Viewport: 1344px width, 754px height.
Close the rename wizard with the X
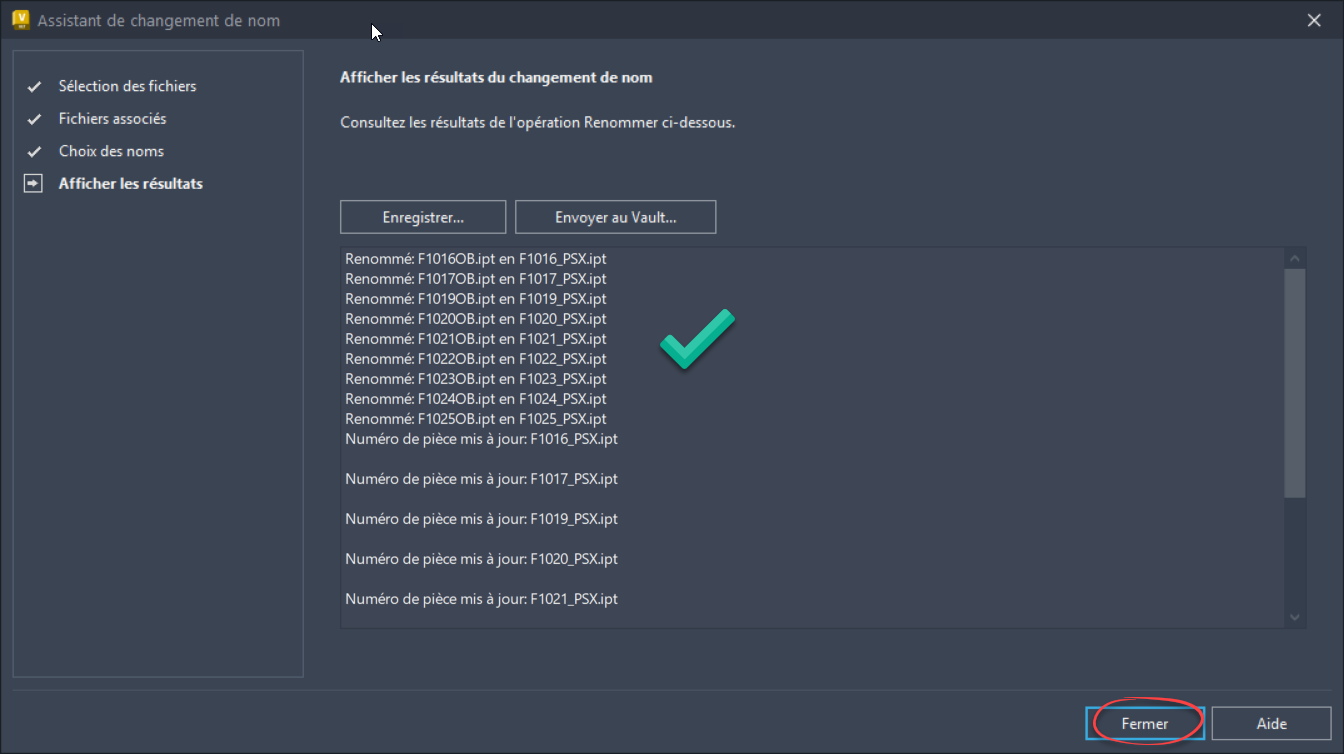(1314, 20)
